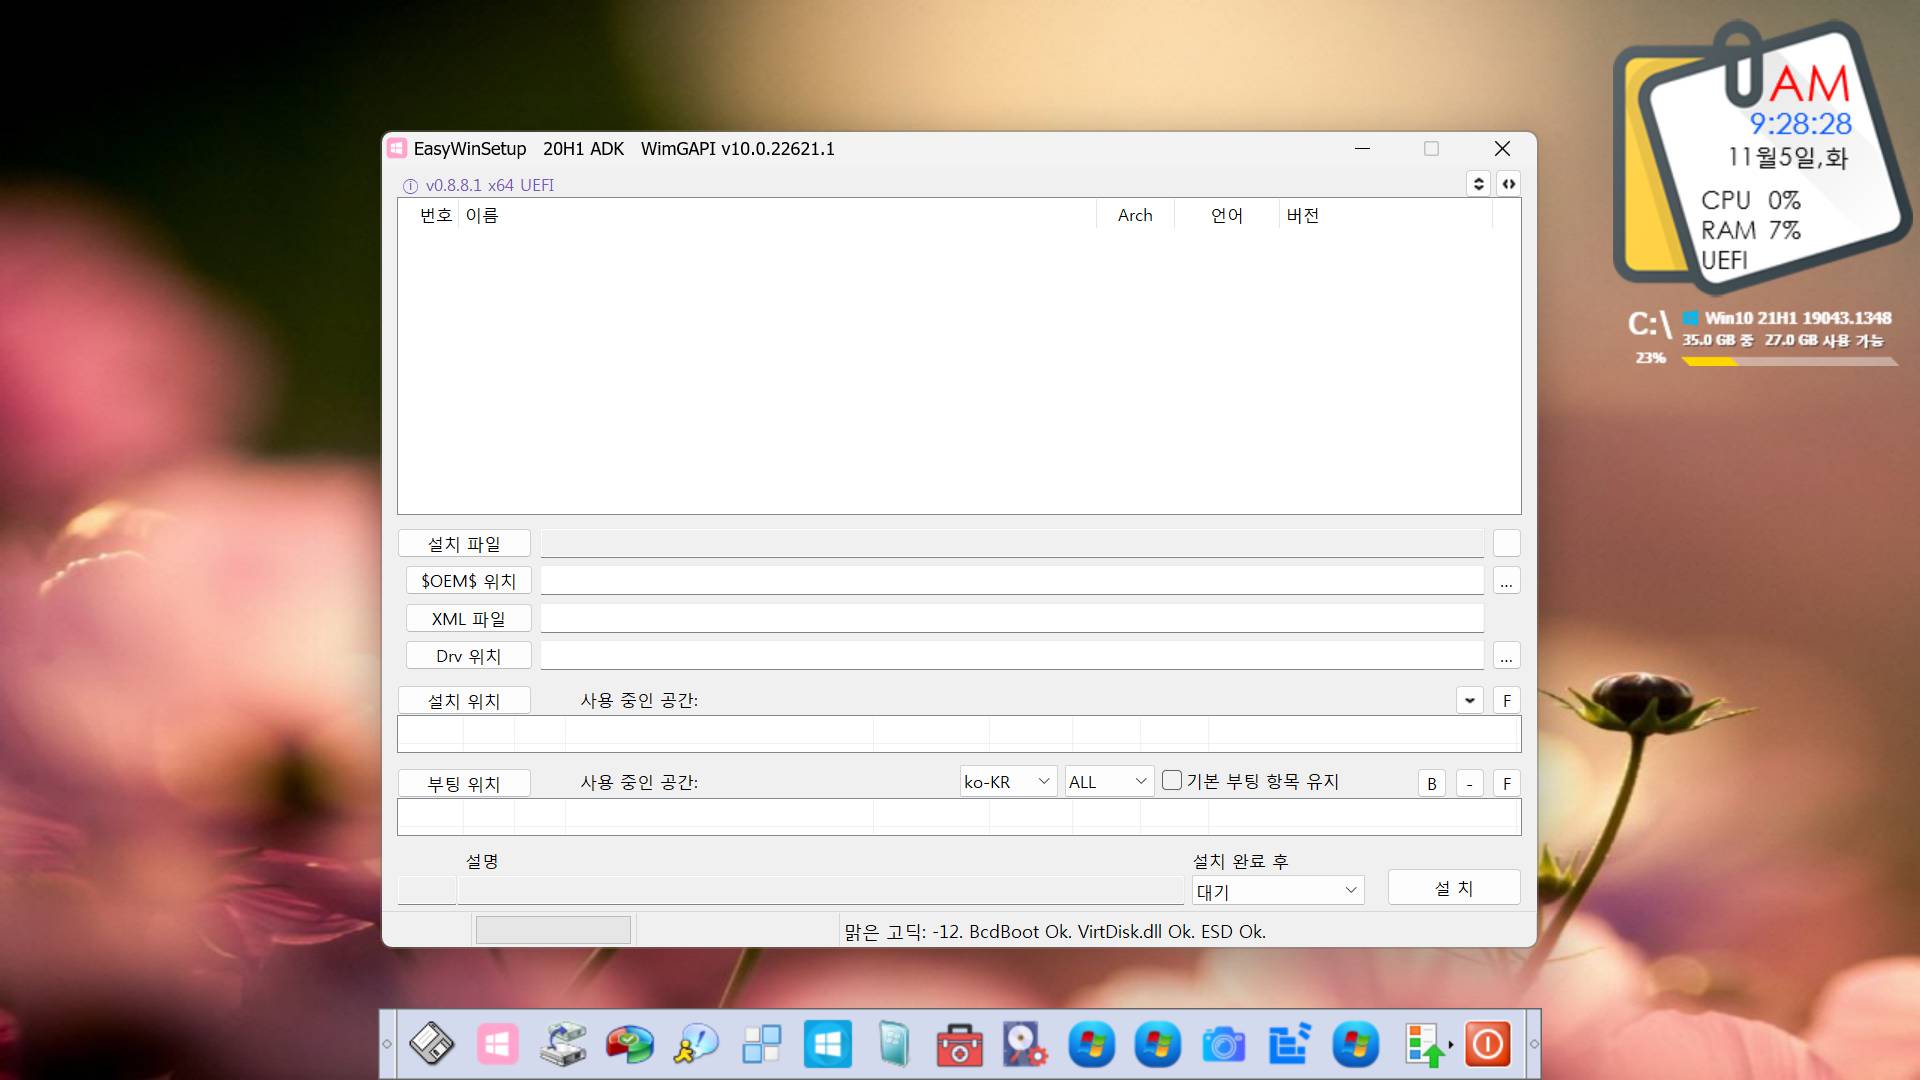
Task: Click into the $OEM$ 위치 path field
Action: pos(1012,581)
